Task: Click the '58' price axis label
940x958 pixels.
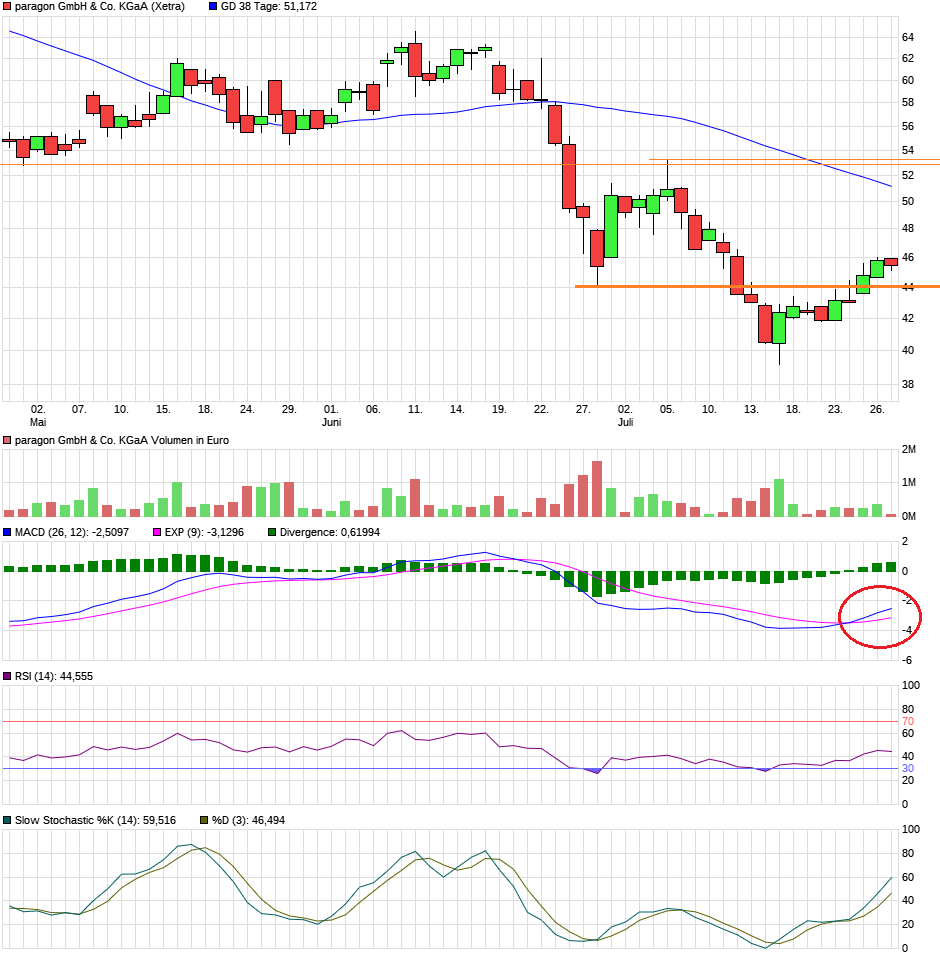Action: [908, 103]
